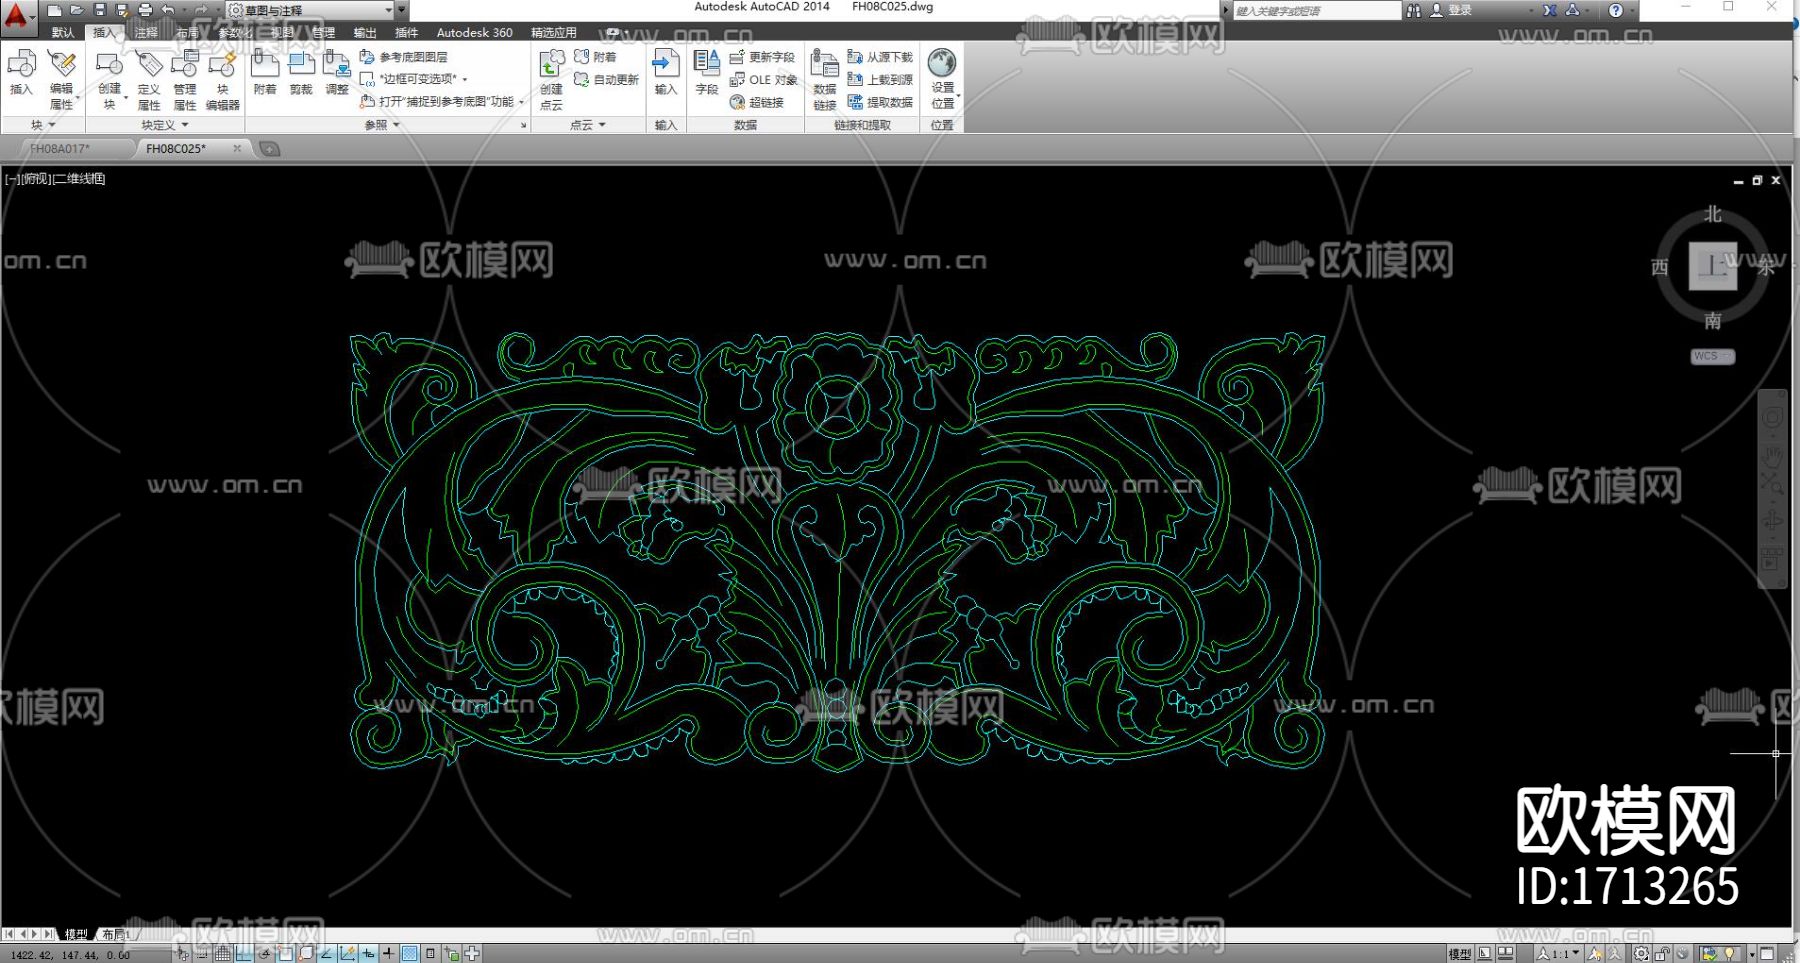This screenshot has width=1800, height=963.
Task: Toggle object snap in the status bar
Action: click(286, 954)
